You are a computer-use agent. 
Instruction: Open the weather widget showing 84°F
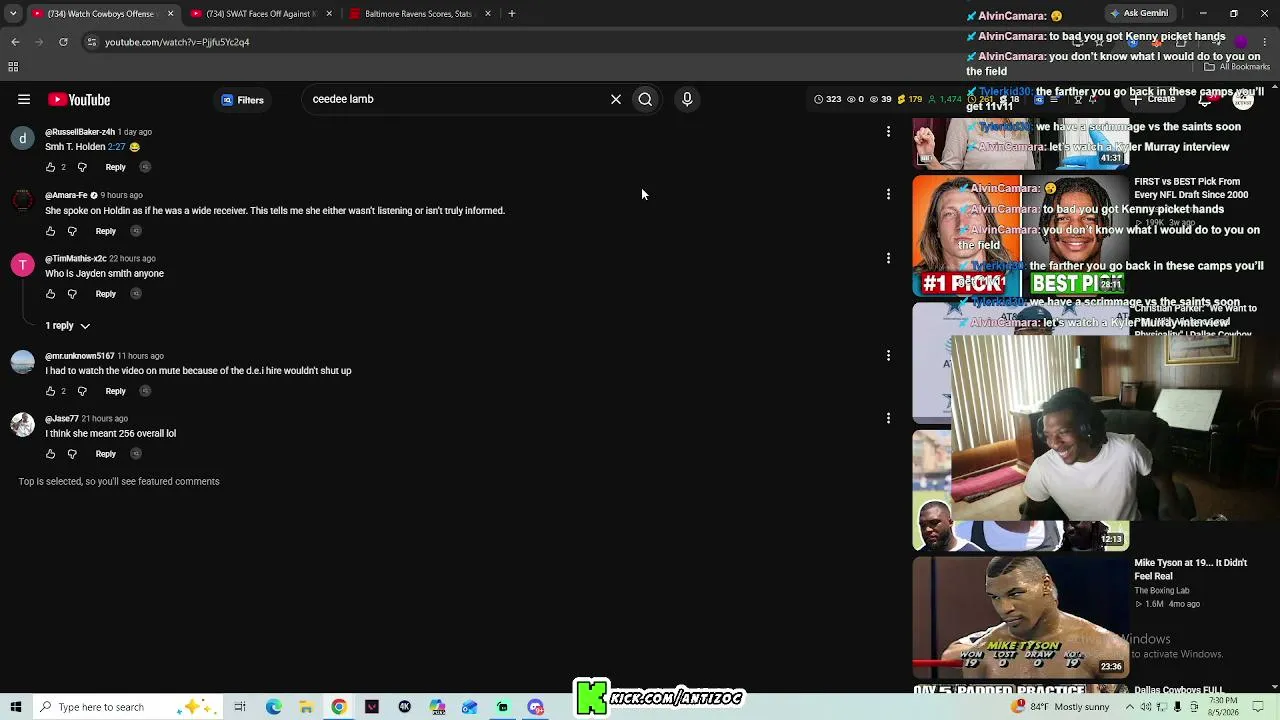coord(1061,707)
